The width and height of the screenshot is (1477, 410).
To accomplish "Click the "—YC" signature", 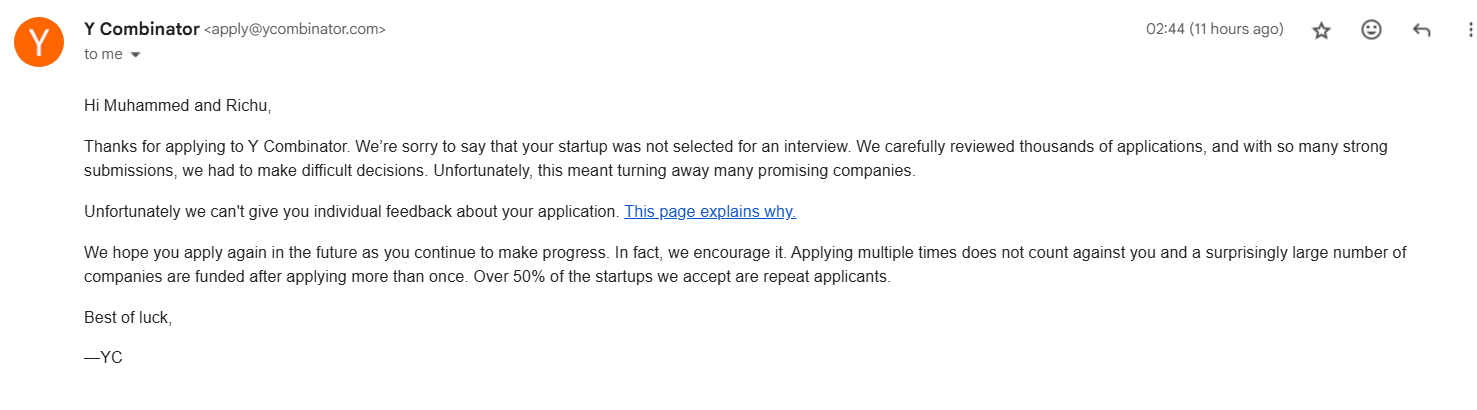I will [103, 357].
